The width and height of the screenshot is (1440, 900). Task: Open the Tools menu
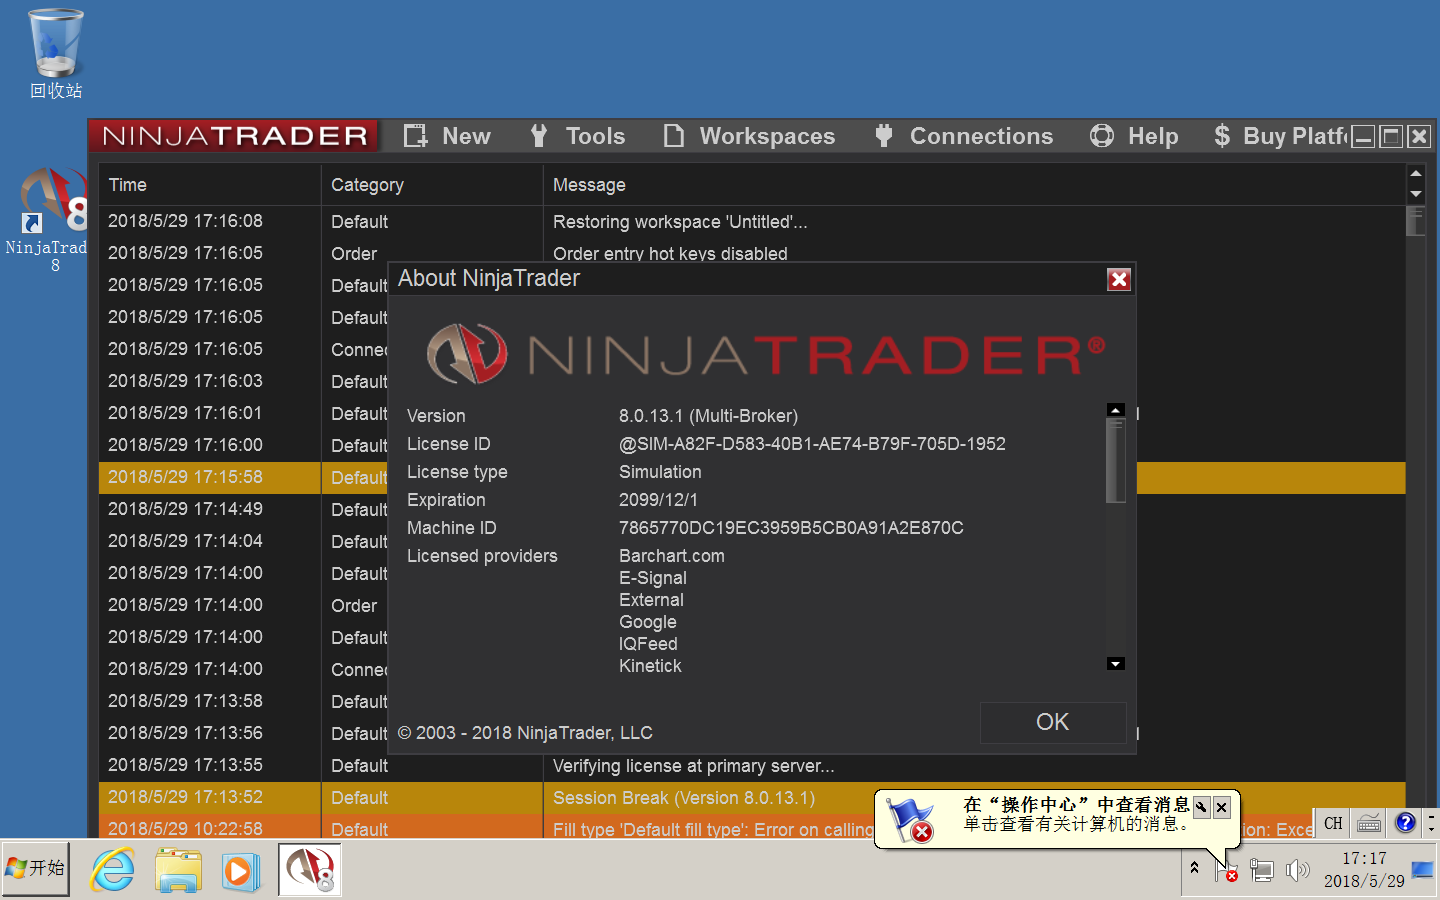click(x=595, y=136)
